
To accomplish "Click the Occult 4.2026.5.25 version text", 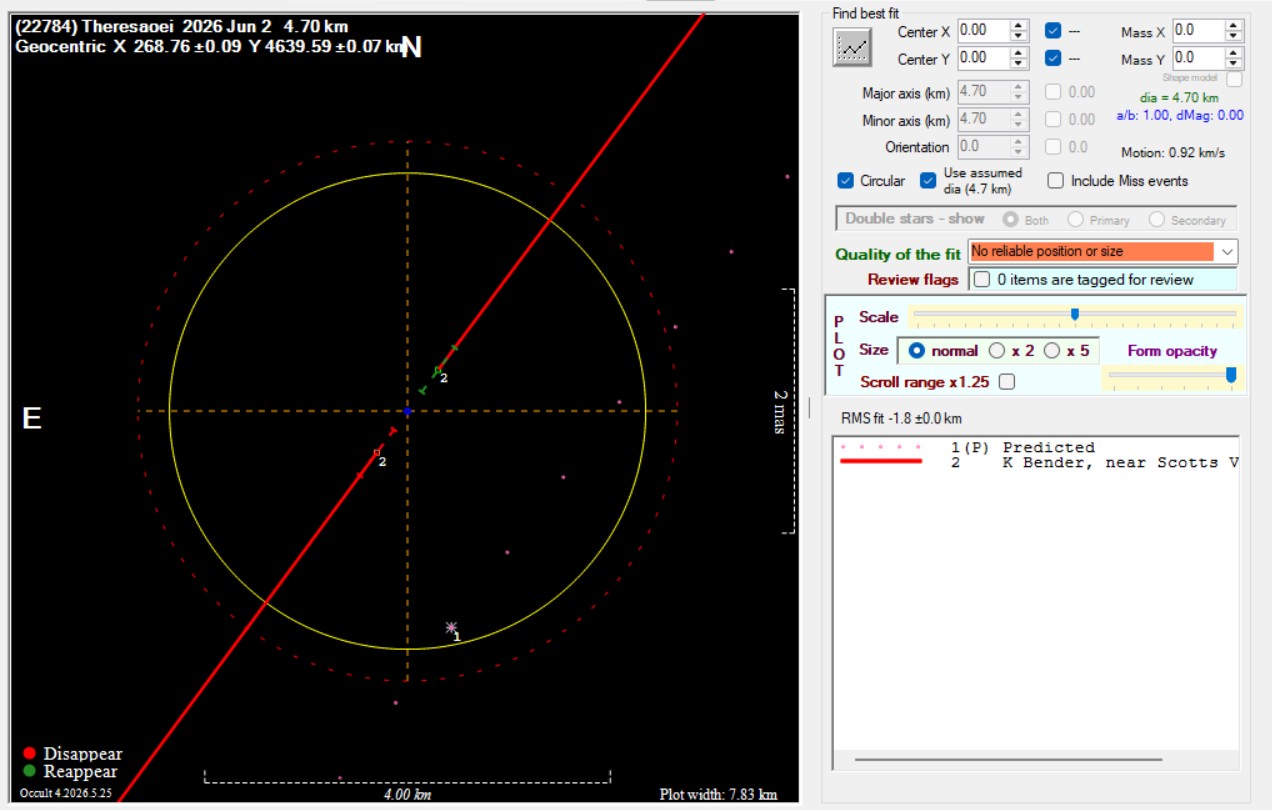I will 65,794.
